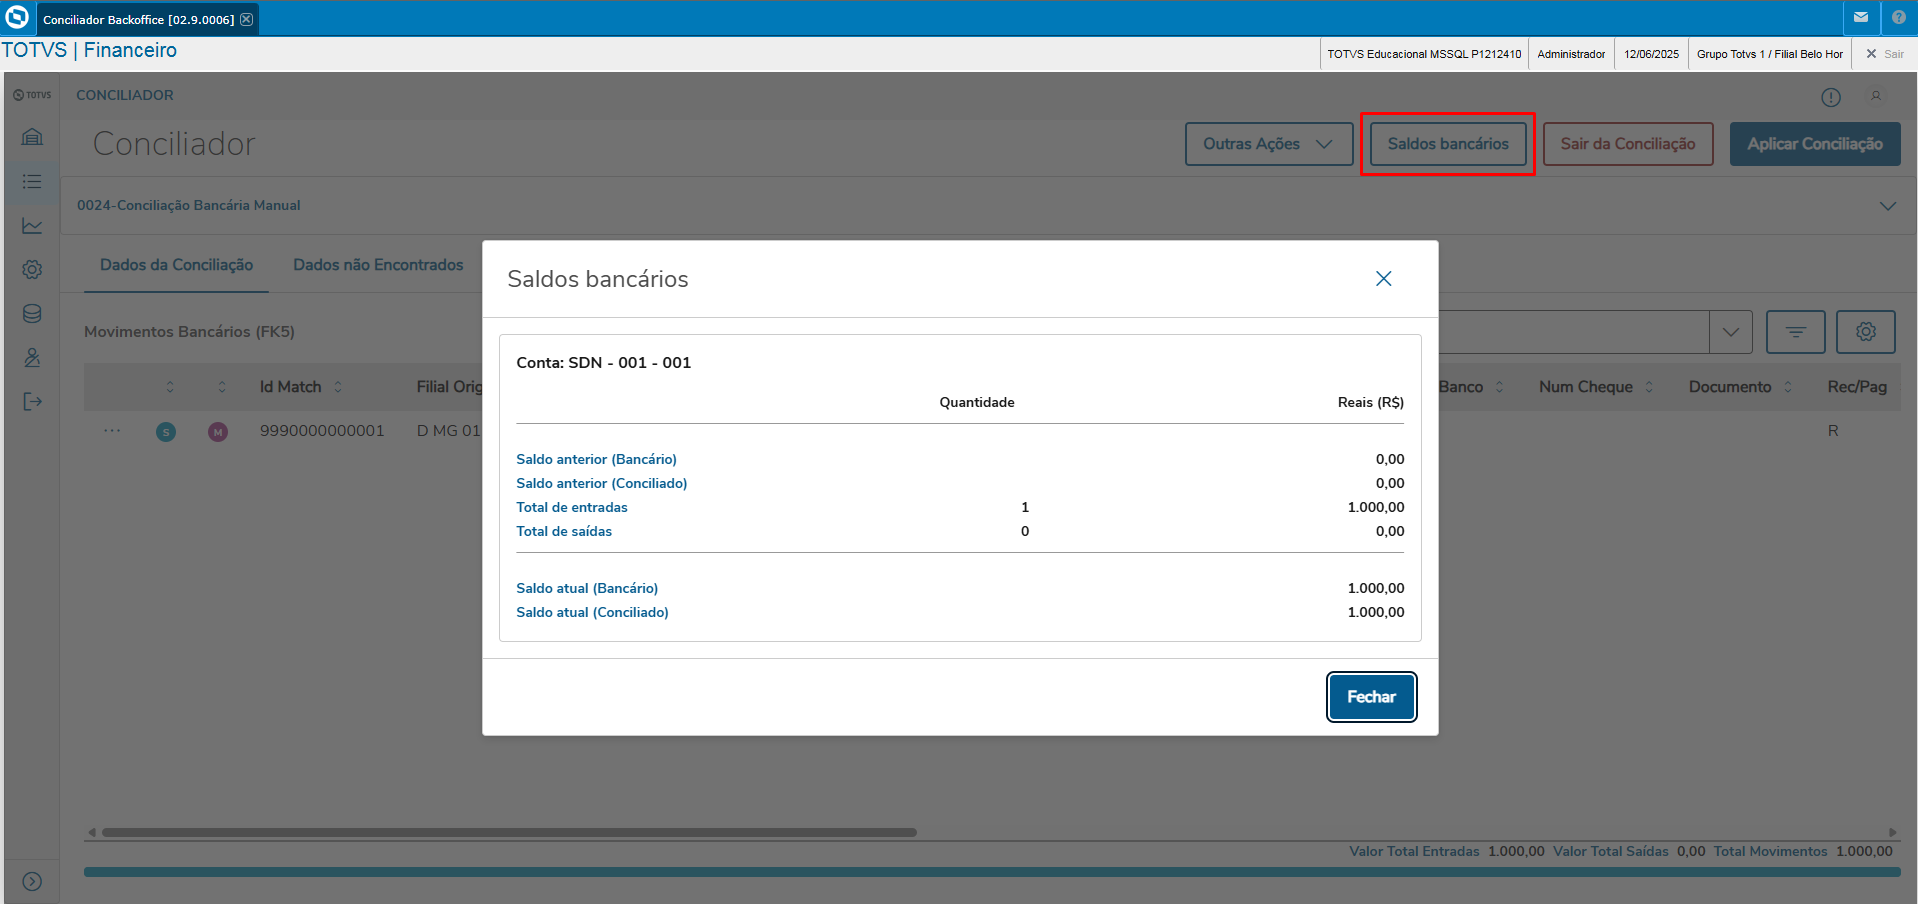The height and width of the screenshot is (904, 1918).
Task: Click the Valor Total Saídas footer label
Action: tap(1610, 851)
